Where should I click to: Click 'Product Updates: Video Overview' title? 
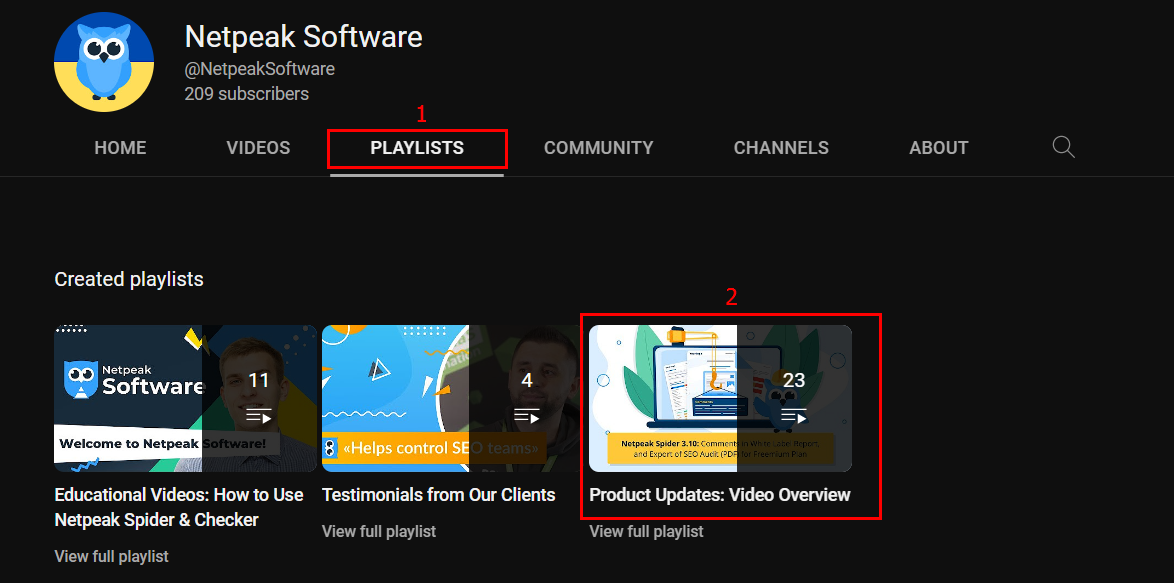tap(720, 495)
